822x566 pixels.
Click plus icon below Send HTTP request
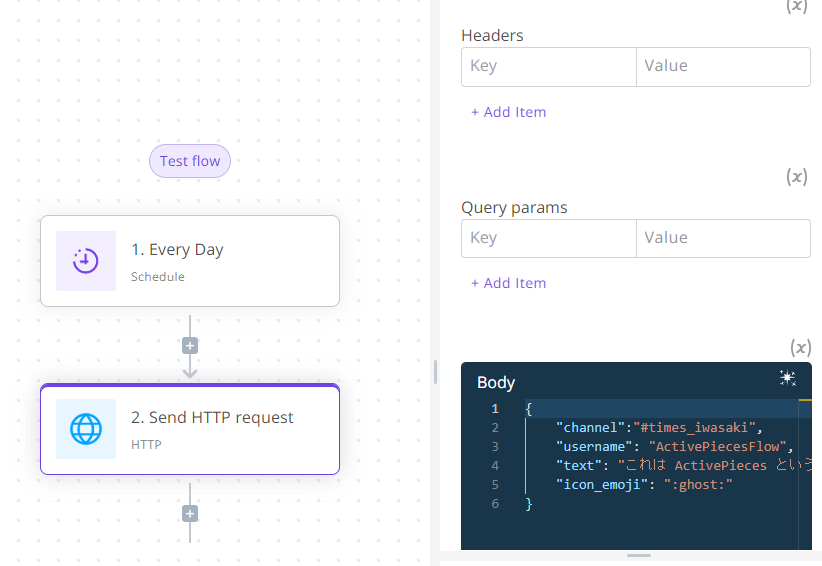click(190, 514)
